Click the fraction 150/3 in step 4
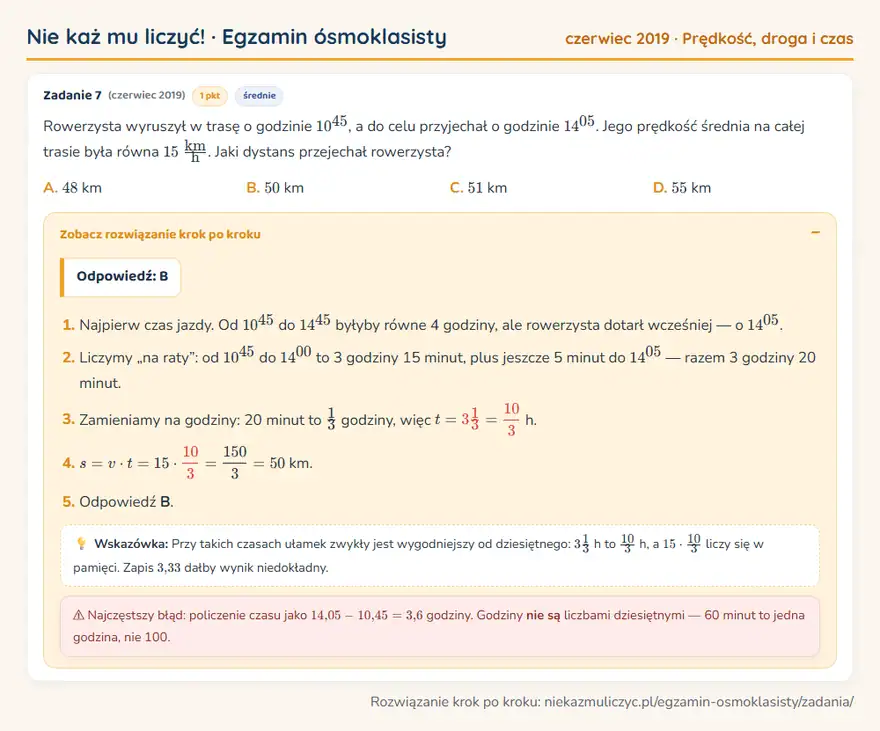The width and height of the screenshot is (880, 731). (235, 463)
